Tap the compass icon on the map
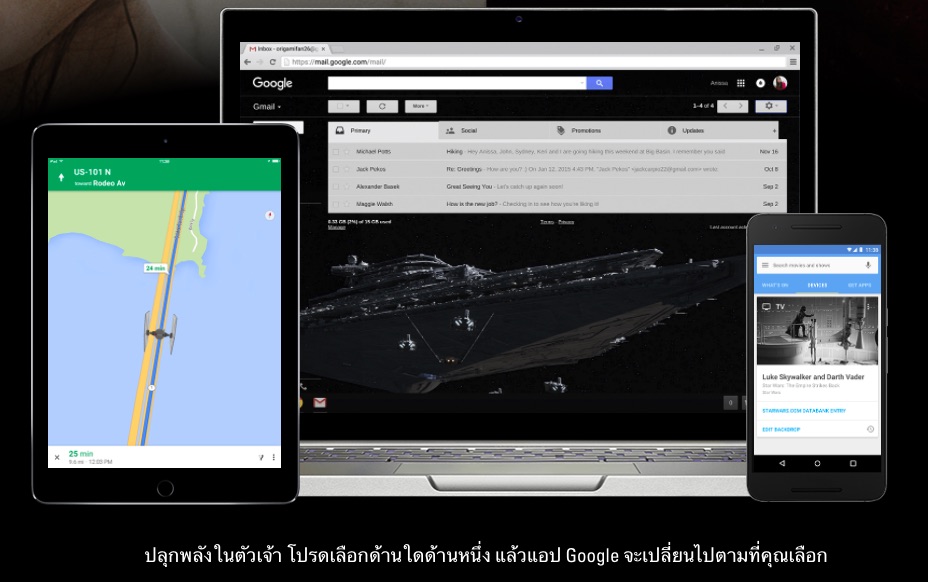 click(269, 215)
